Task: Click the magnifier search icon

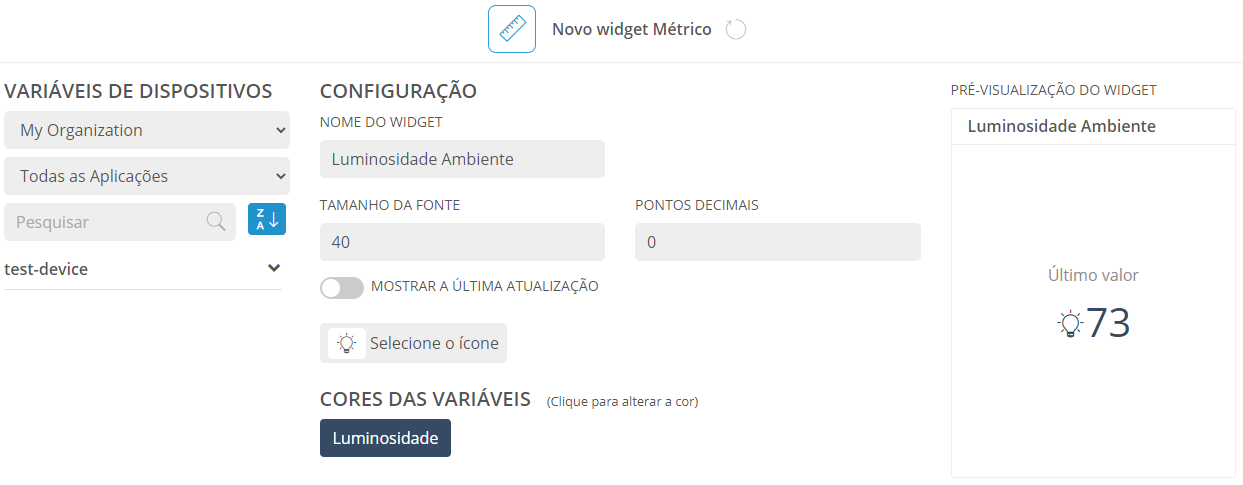Action: pos(216,222)
